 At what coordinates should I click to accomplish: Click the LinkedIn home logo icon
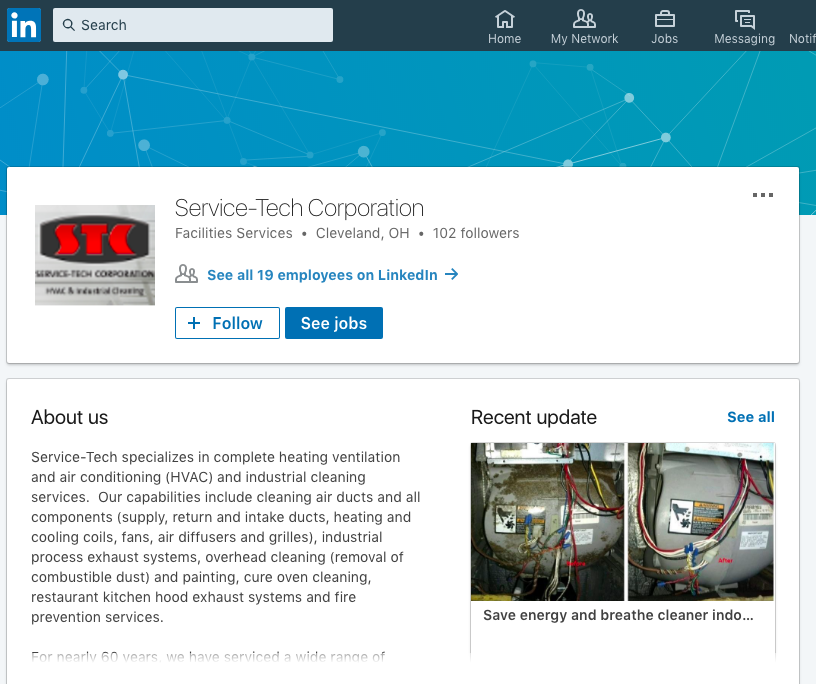pyautogui.click(x=22, y=24)
